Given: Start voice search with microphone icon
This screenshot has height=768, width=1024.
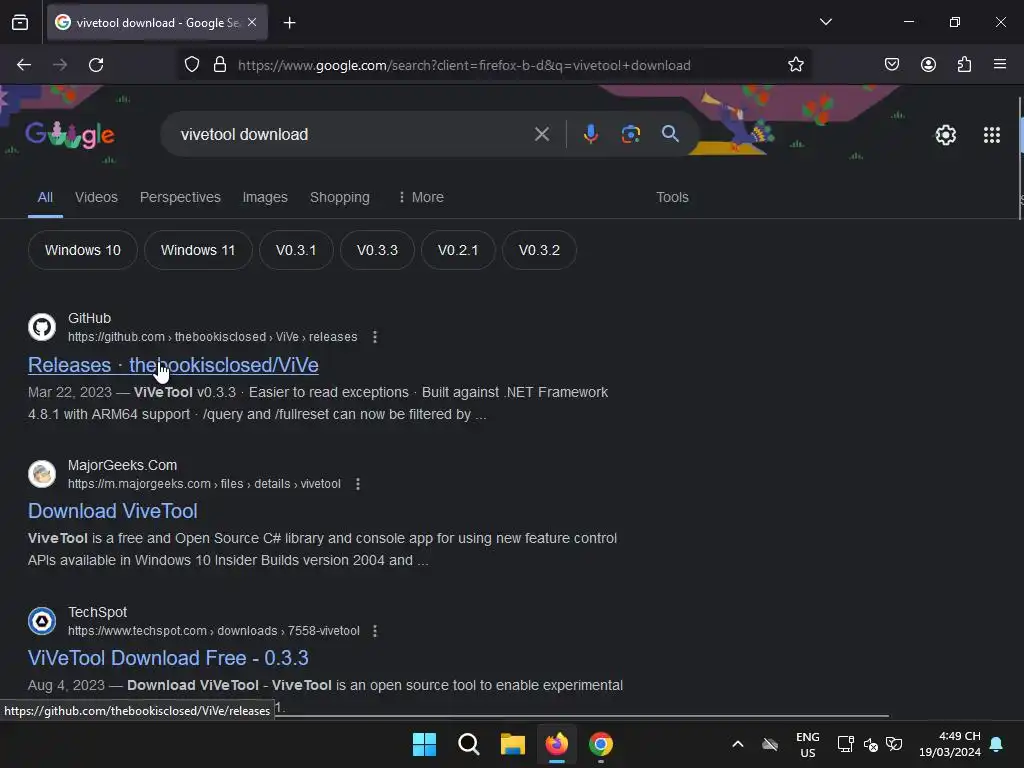Looking at the screenshot, I should tap(590, 135).
